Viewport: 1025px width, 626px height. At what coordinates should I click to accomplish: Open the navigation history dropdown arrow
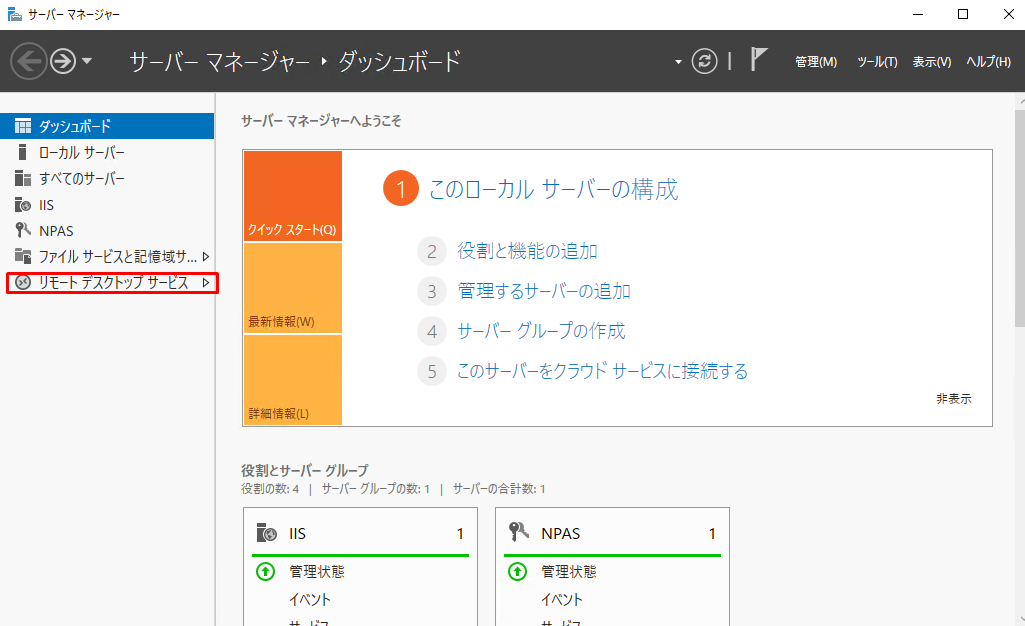[x=87, y=61]
